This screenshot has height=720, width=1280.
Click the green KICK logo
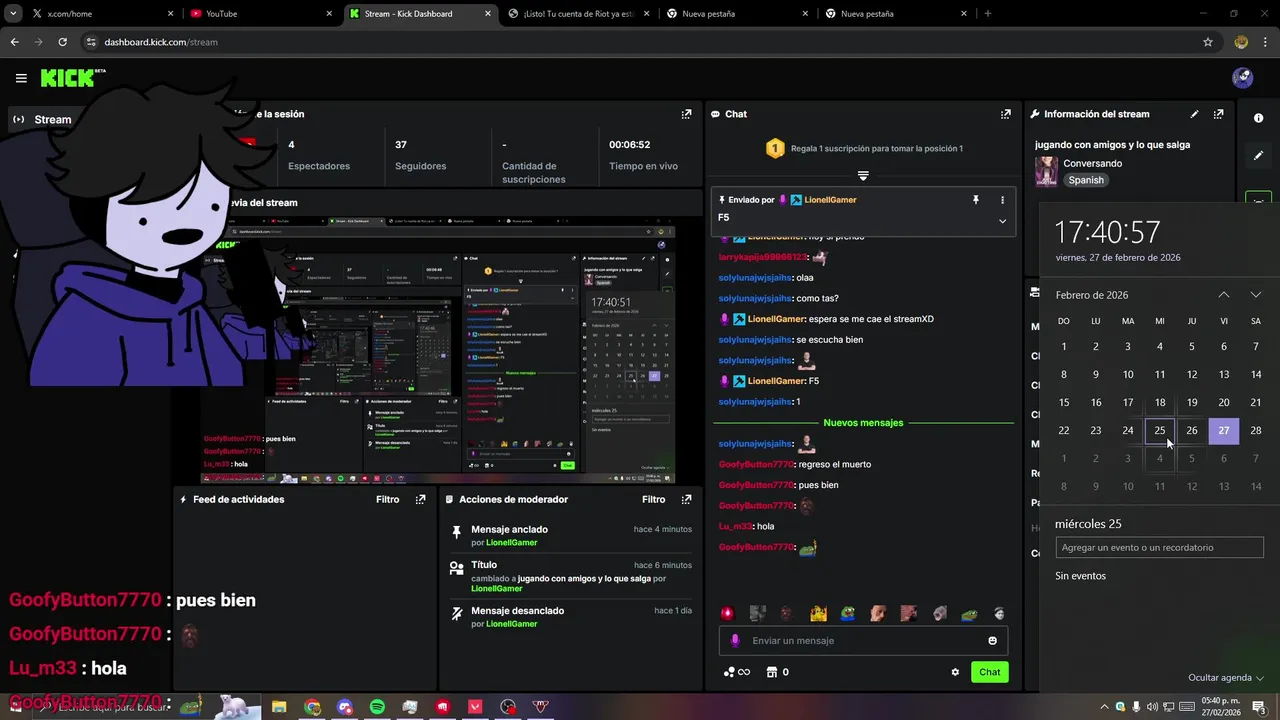(67, 78)
